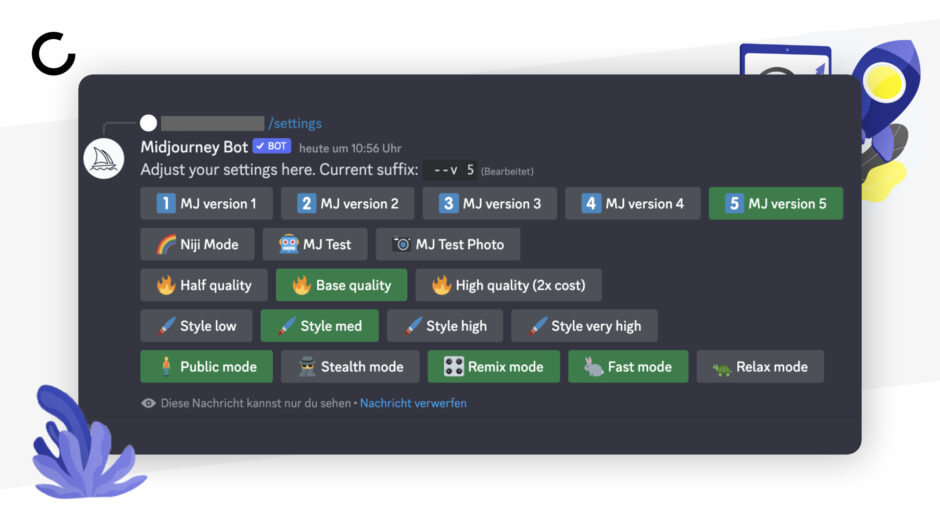Click the /settings command link

click(295, 124)
